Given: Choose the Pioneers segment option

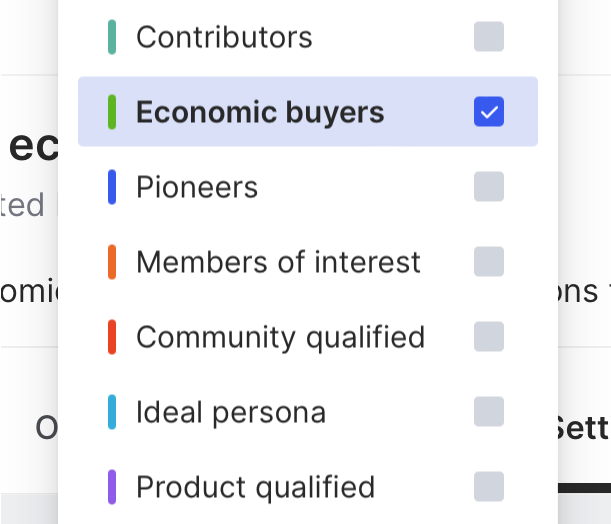Looking at the screenshot, I should (x=197, y=187).
